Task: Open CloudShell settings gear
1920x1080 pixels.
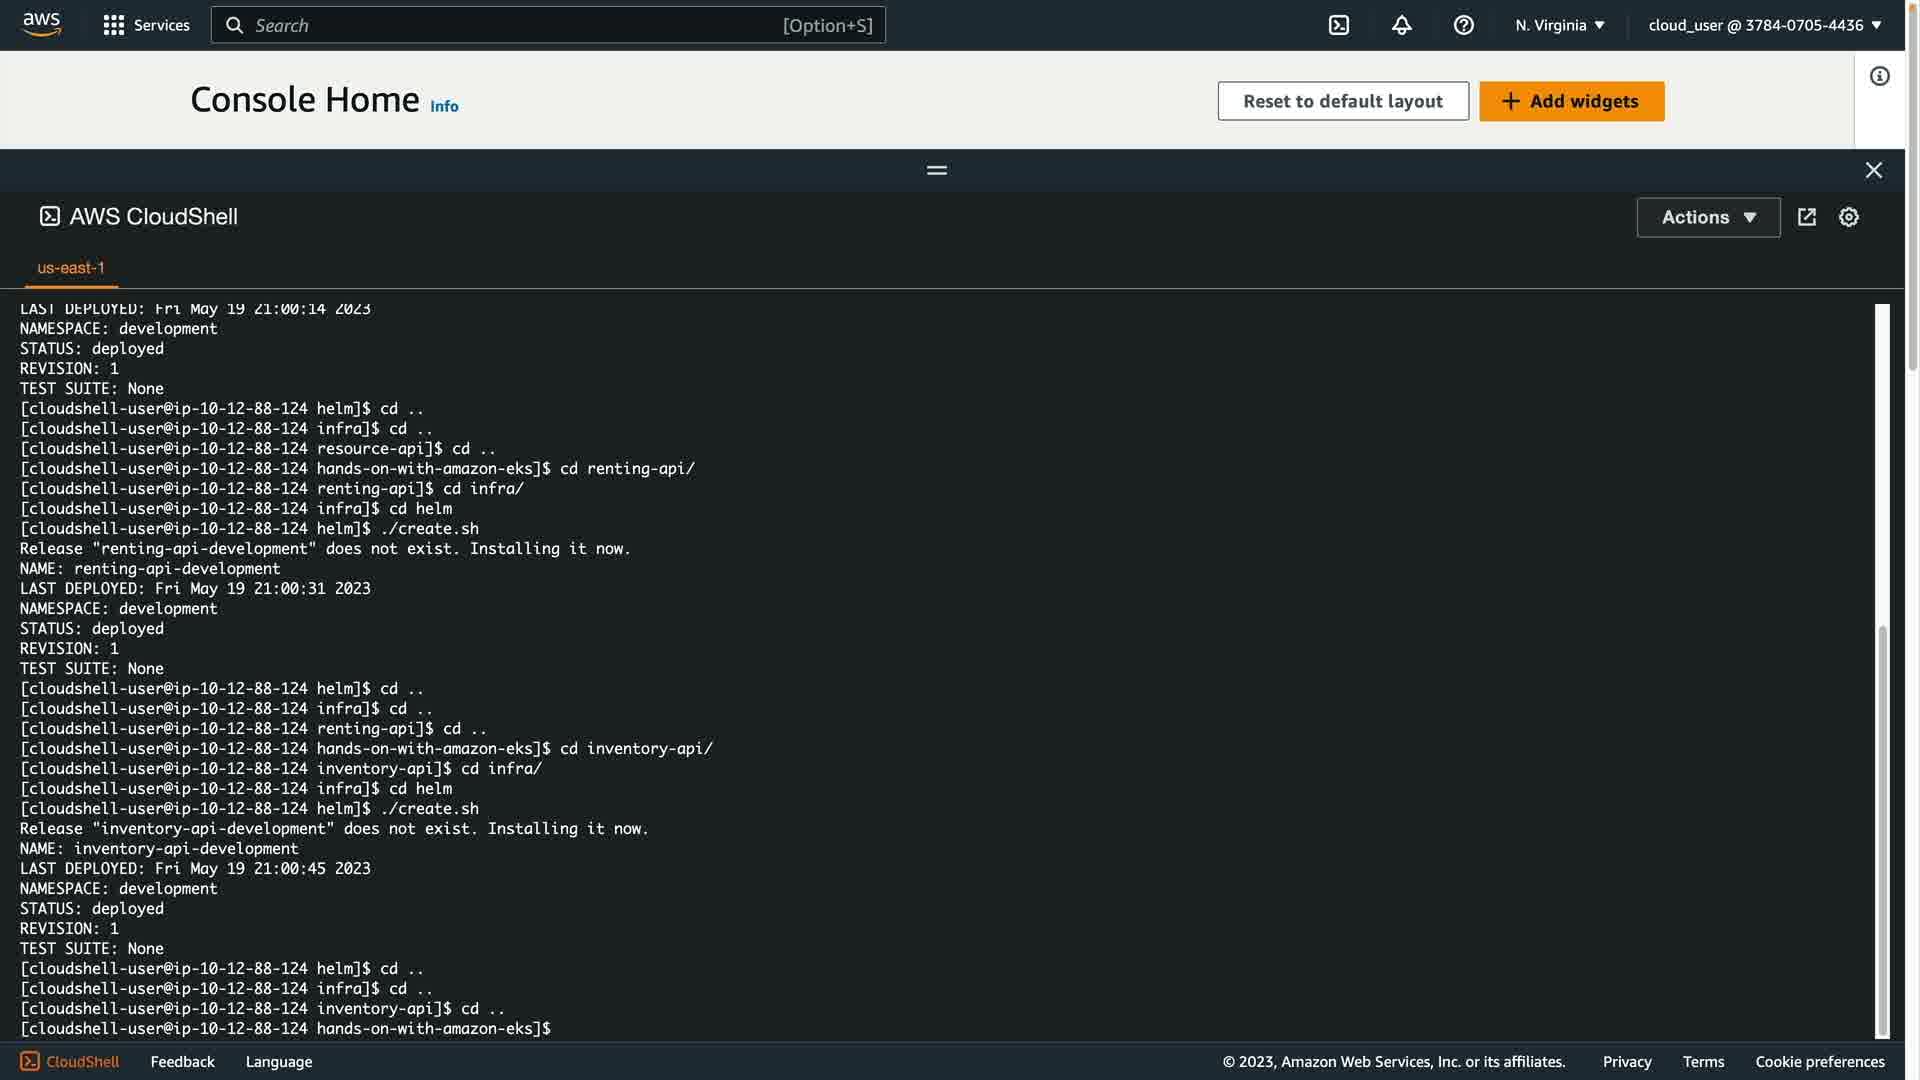Action: click(x=1848, y=217)
